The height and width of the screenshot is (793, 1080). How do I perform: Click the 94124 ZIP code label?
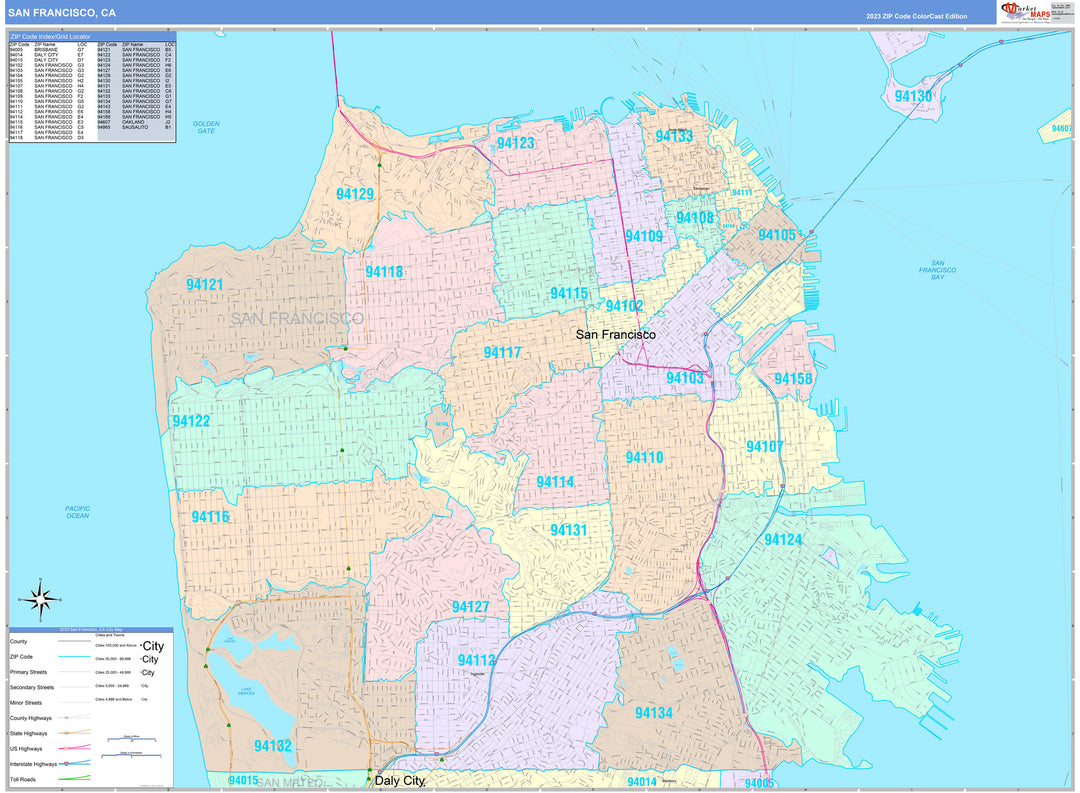coord(783,540)
